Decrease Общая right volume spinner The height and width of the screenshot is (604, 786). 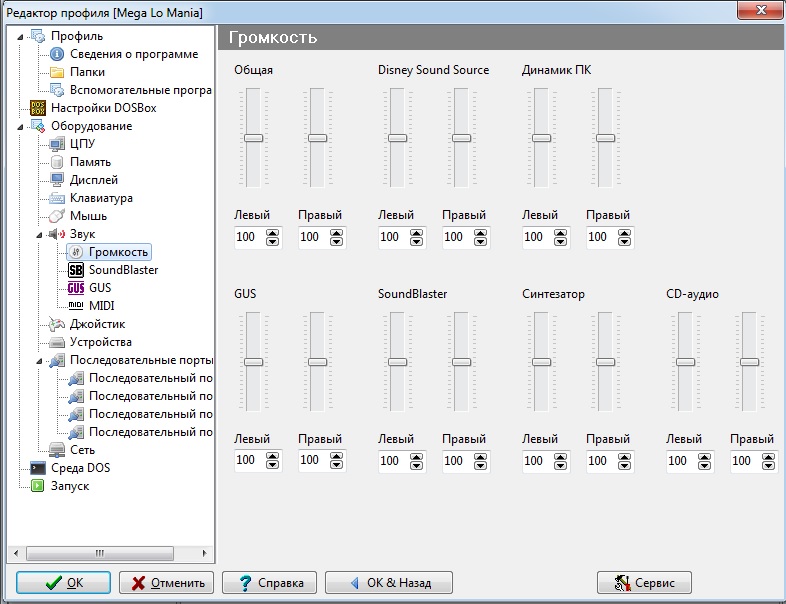pos(336,242)
